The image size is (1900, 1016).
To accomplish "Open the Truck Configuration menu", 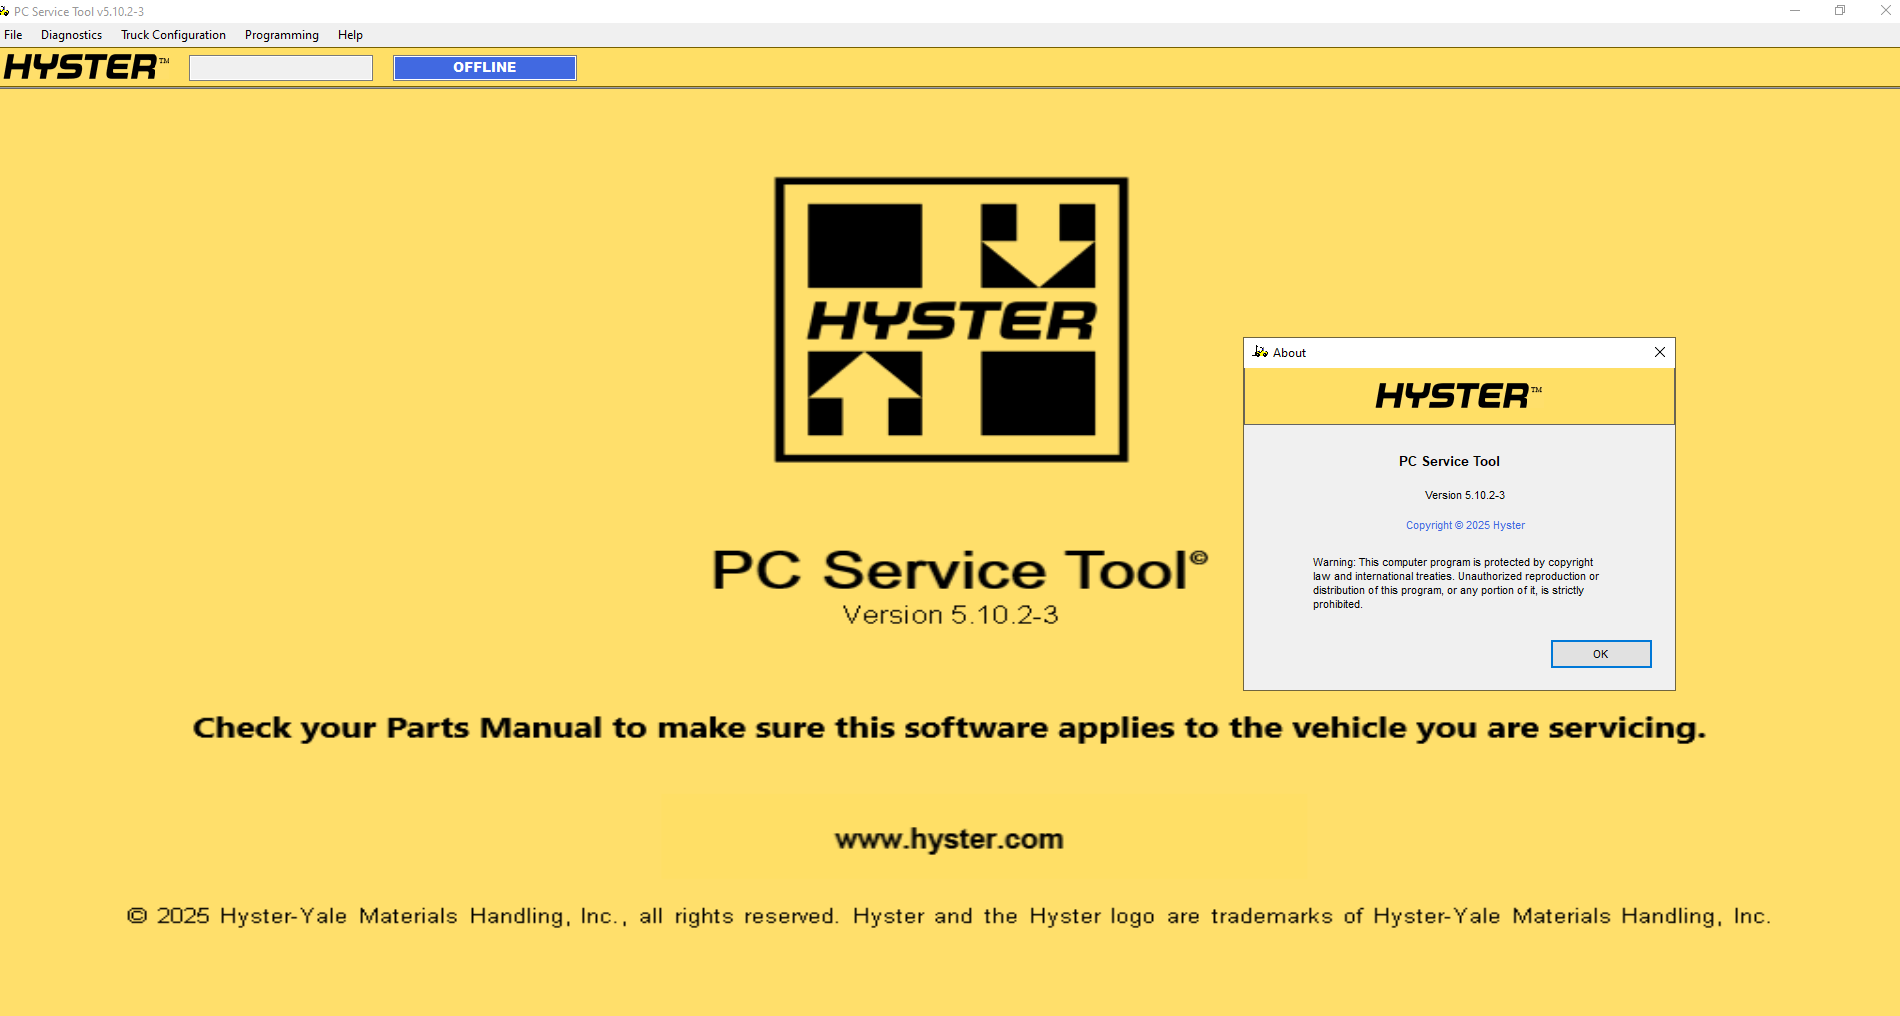I will point(173,35).
